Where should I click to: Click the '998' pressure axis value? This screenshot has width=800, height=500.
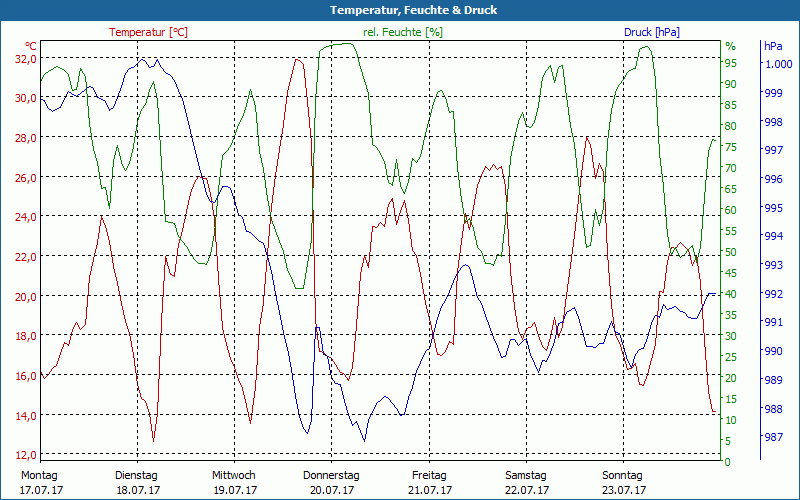[773, 121]
